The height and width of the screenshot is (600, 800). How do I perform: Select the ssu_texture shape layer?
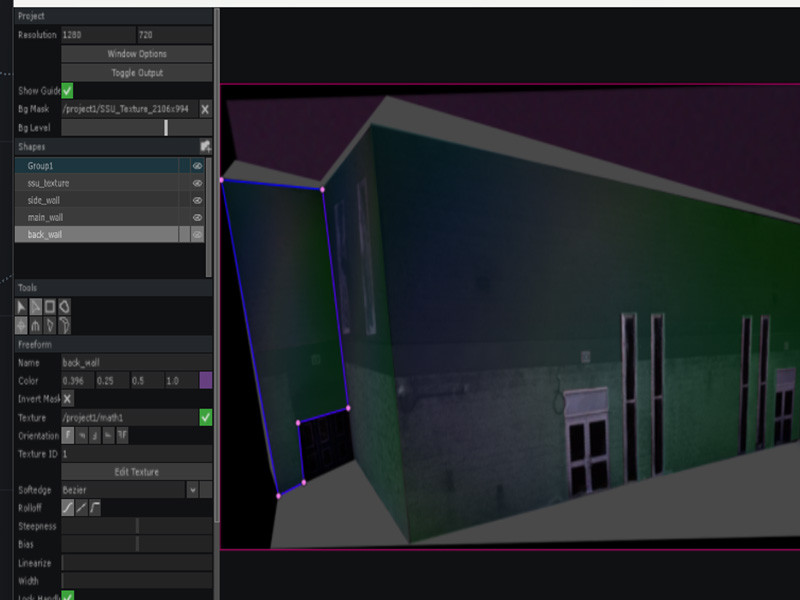pyautogui.click(x=100, y=182)
